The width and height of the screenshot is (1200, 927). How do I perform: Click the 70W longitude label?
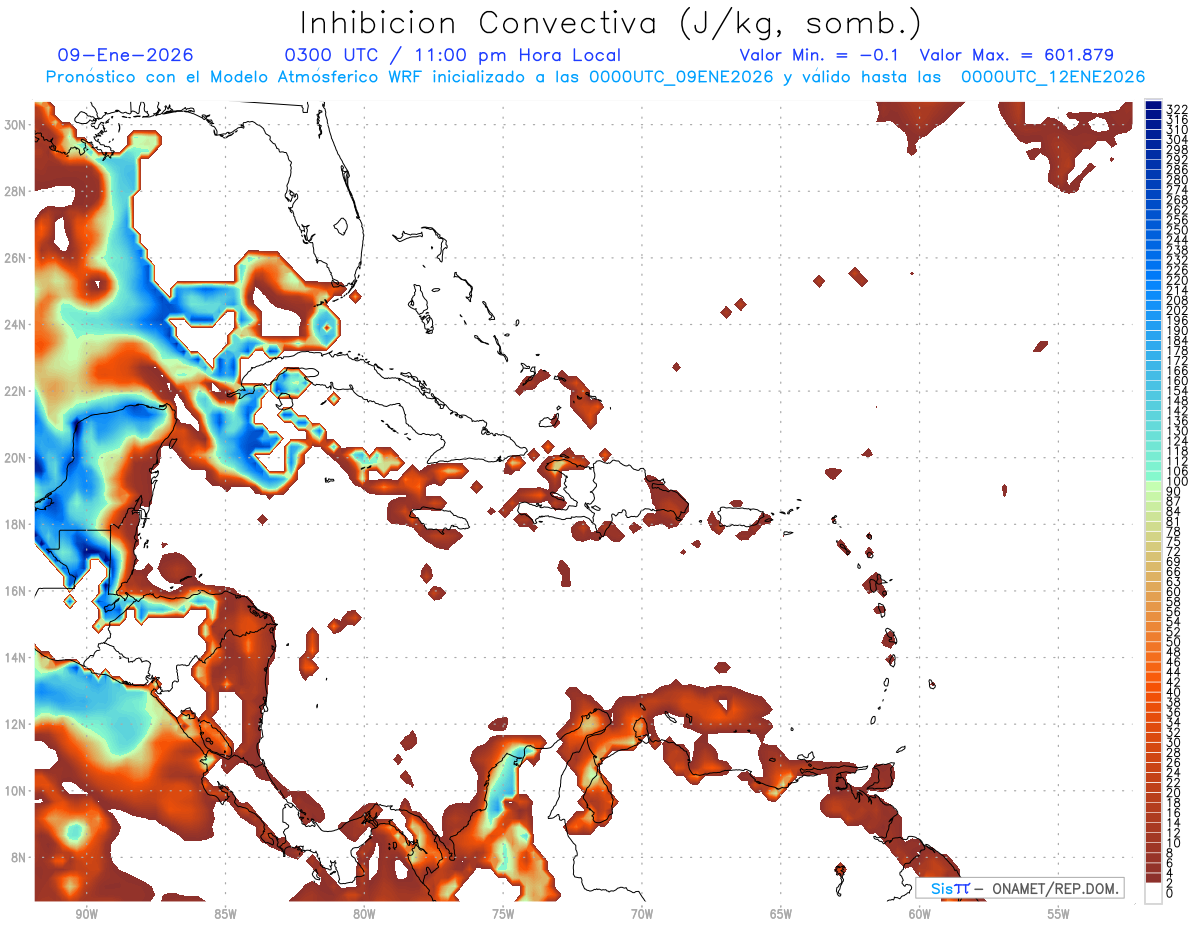(x=642, y=915)
